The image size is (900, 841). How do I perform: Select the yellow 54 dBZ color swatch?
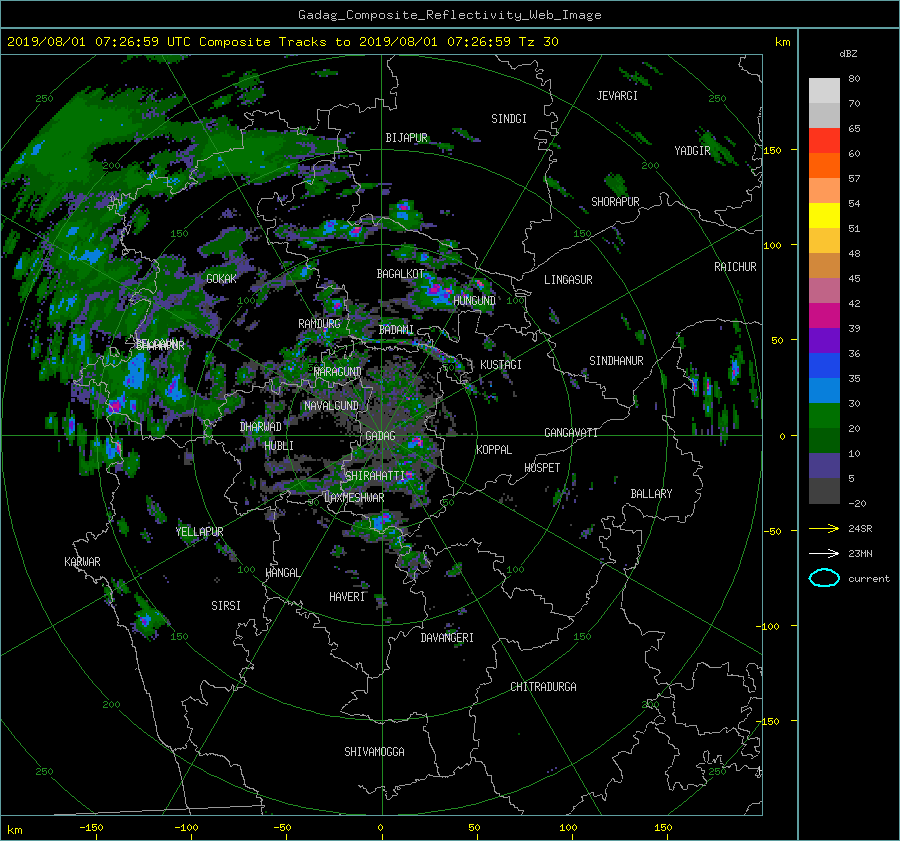point(824,216)
